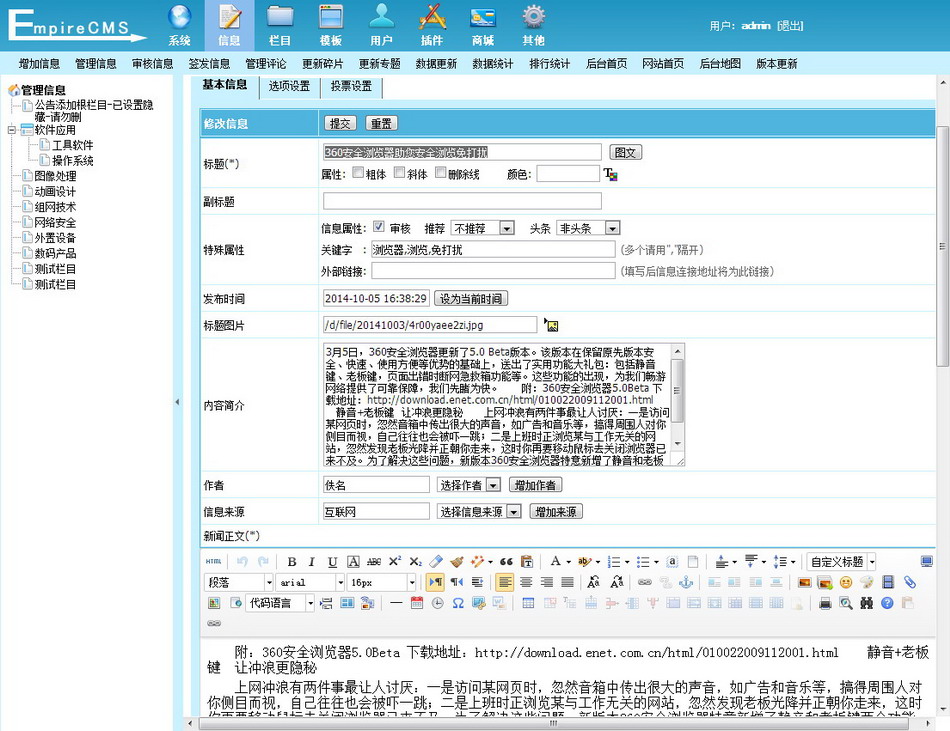Apply bold in editor toolbar
This screenshot has height=731, width=950.
point(291,561)
